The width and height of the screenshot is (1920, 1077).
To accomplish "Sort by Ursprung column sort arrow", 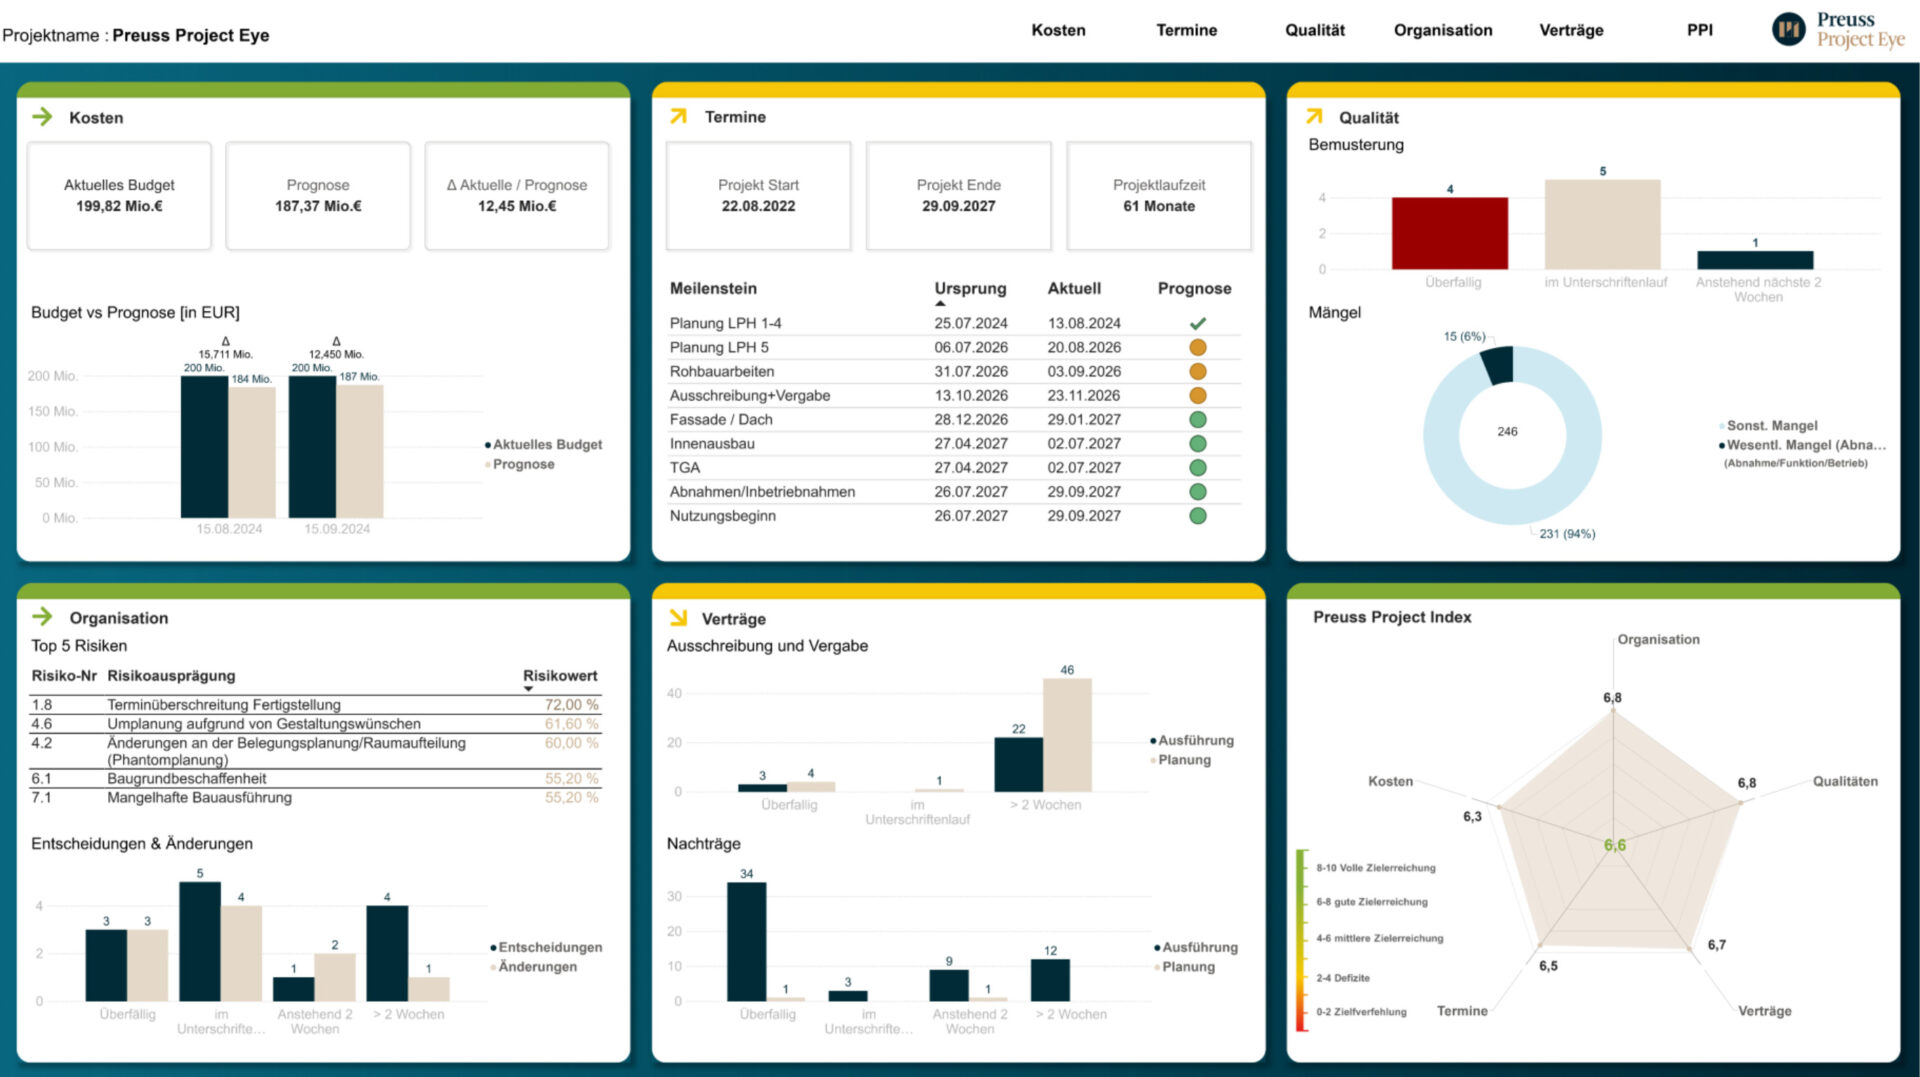I will point(940,303).
